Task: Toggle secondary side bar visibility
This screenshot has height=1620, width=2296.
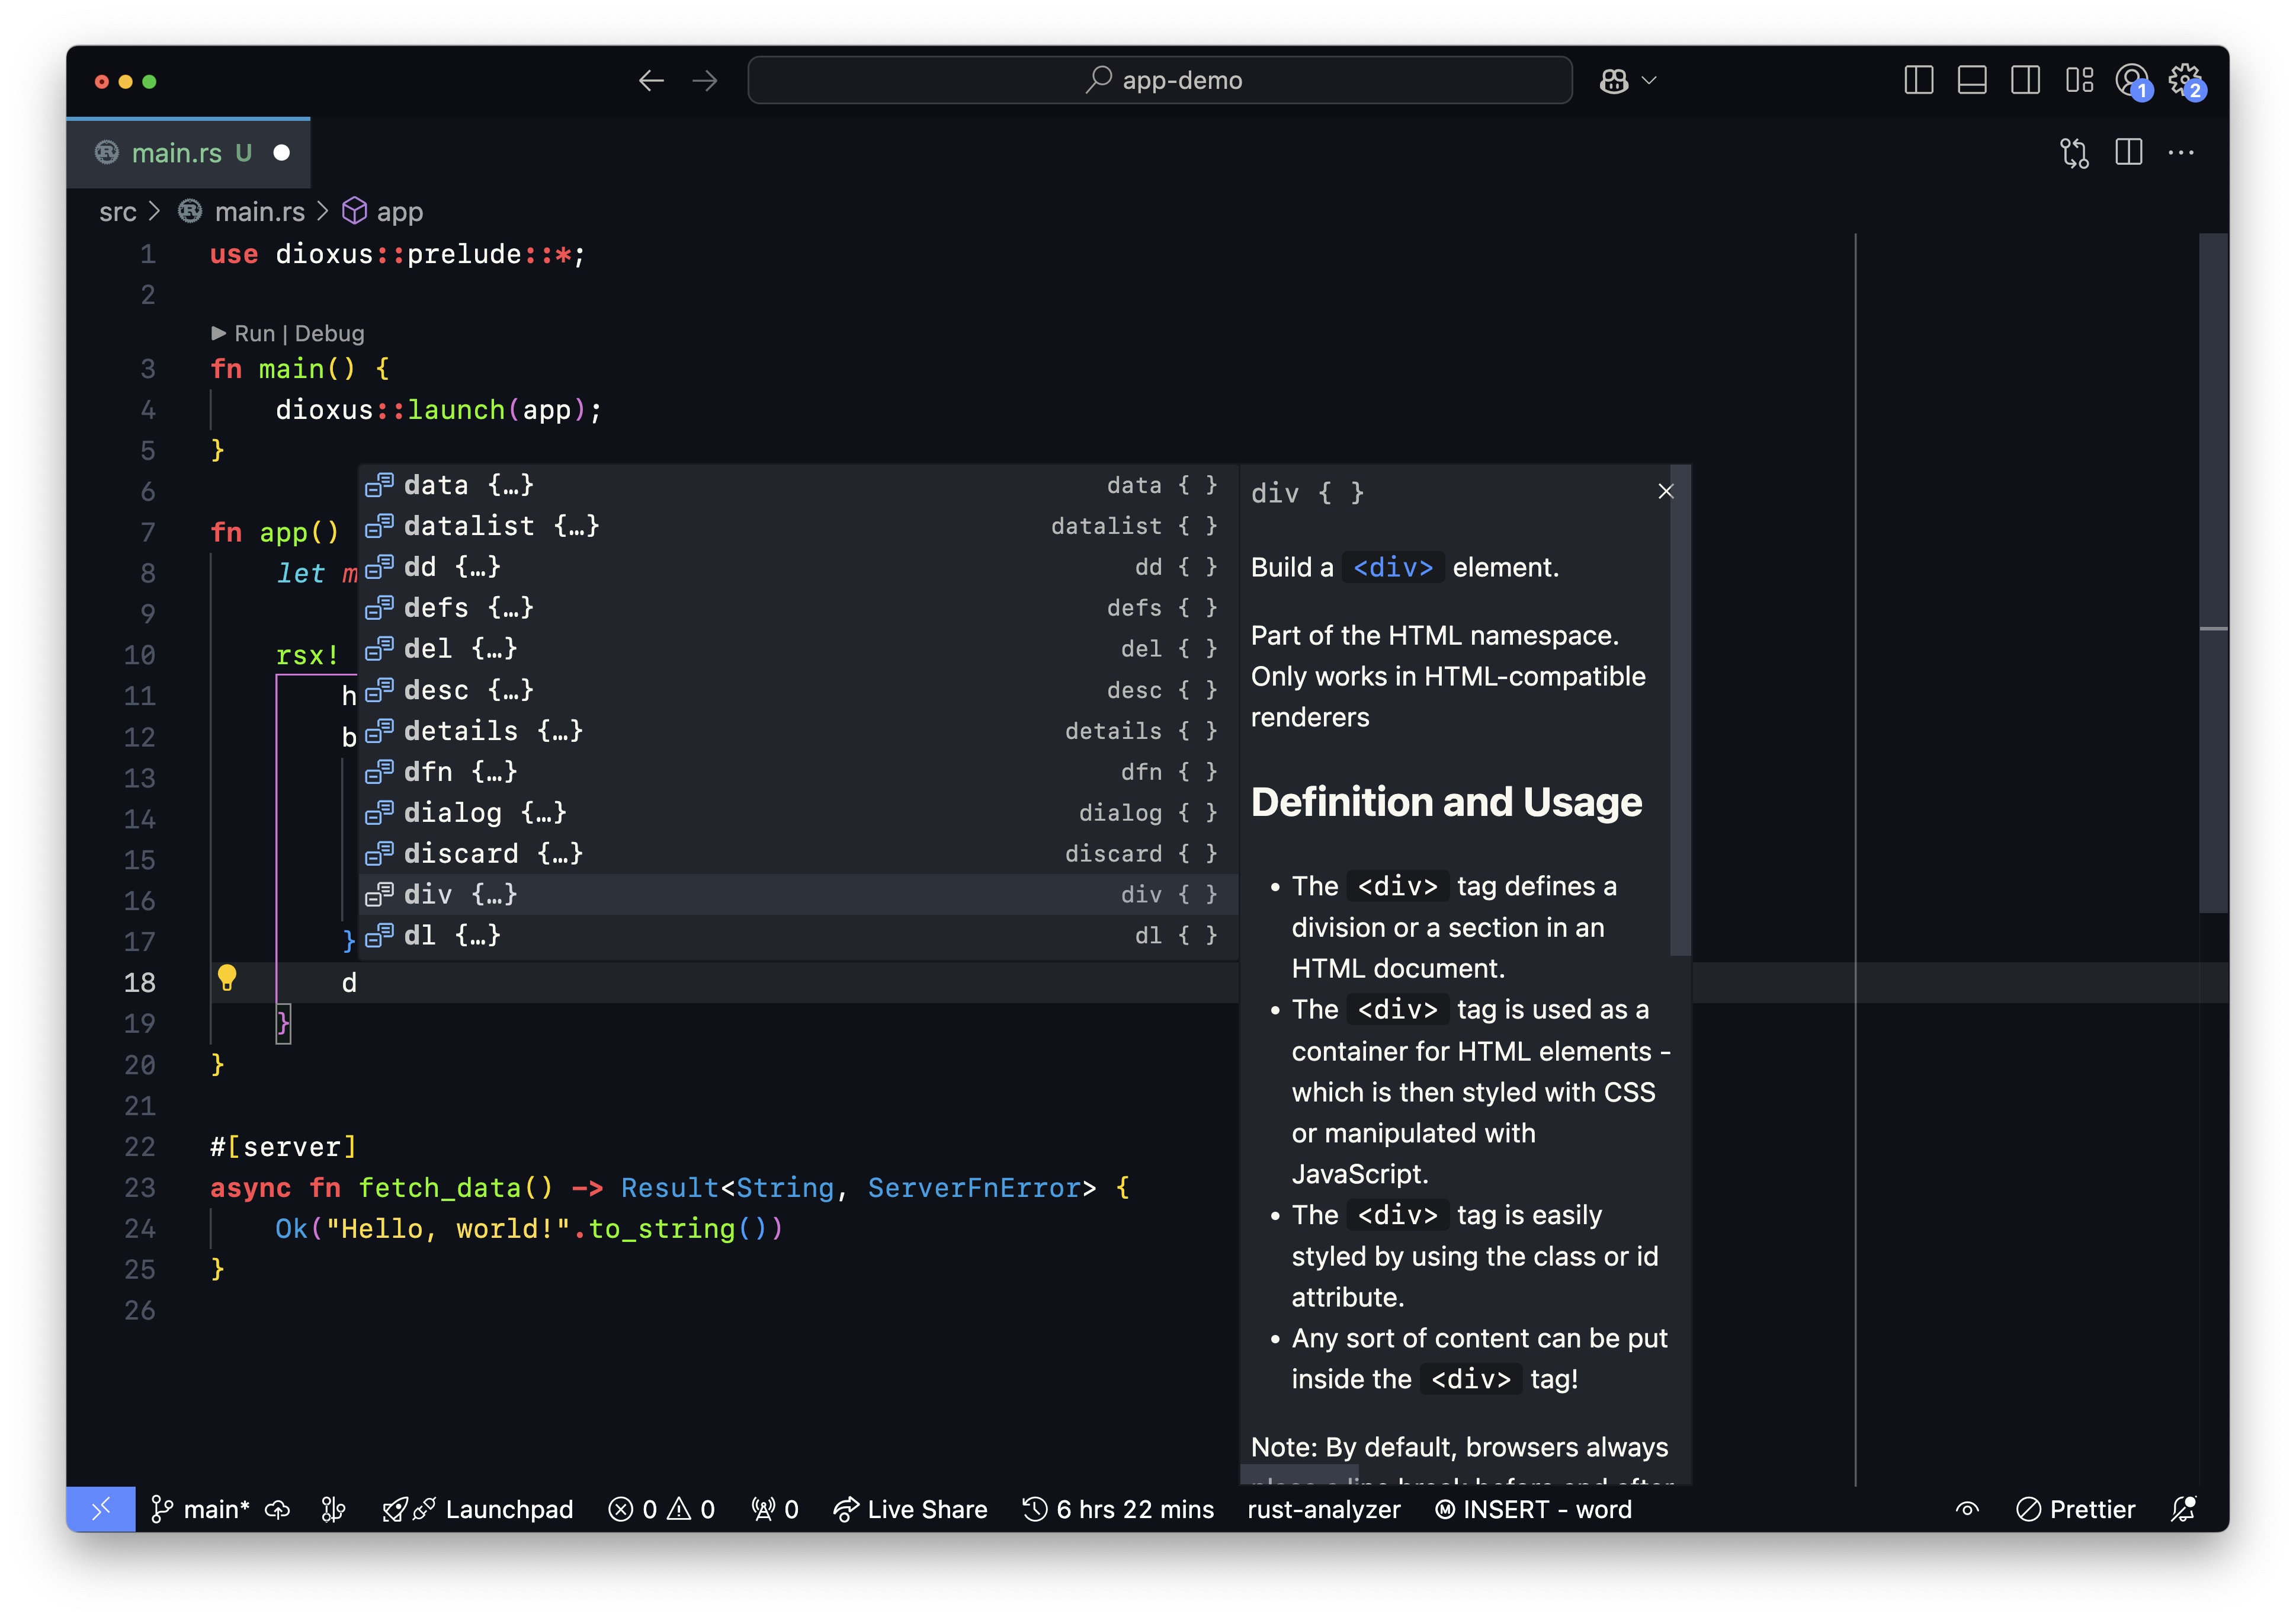Action: [2025, 80]
